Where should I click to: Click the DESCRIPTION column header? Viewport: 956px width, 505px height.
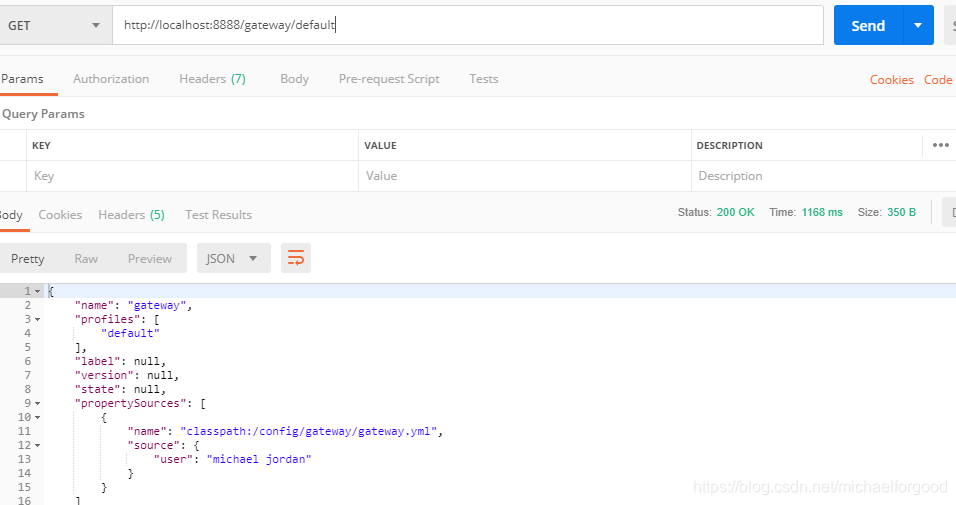[x=729, y=145]
